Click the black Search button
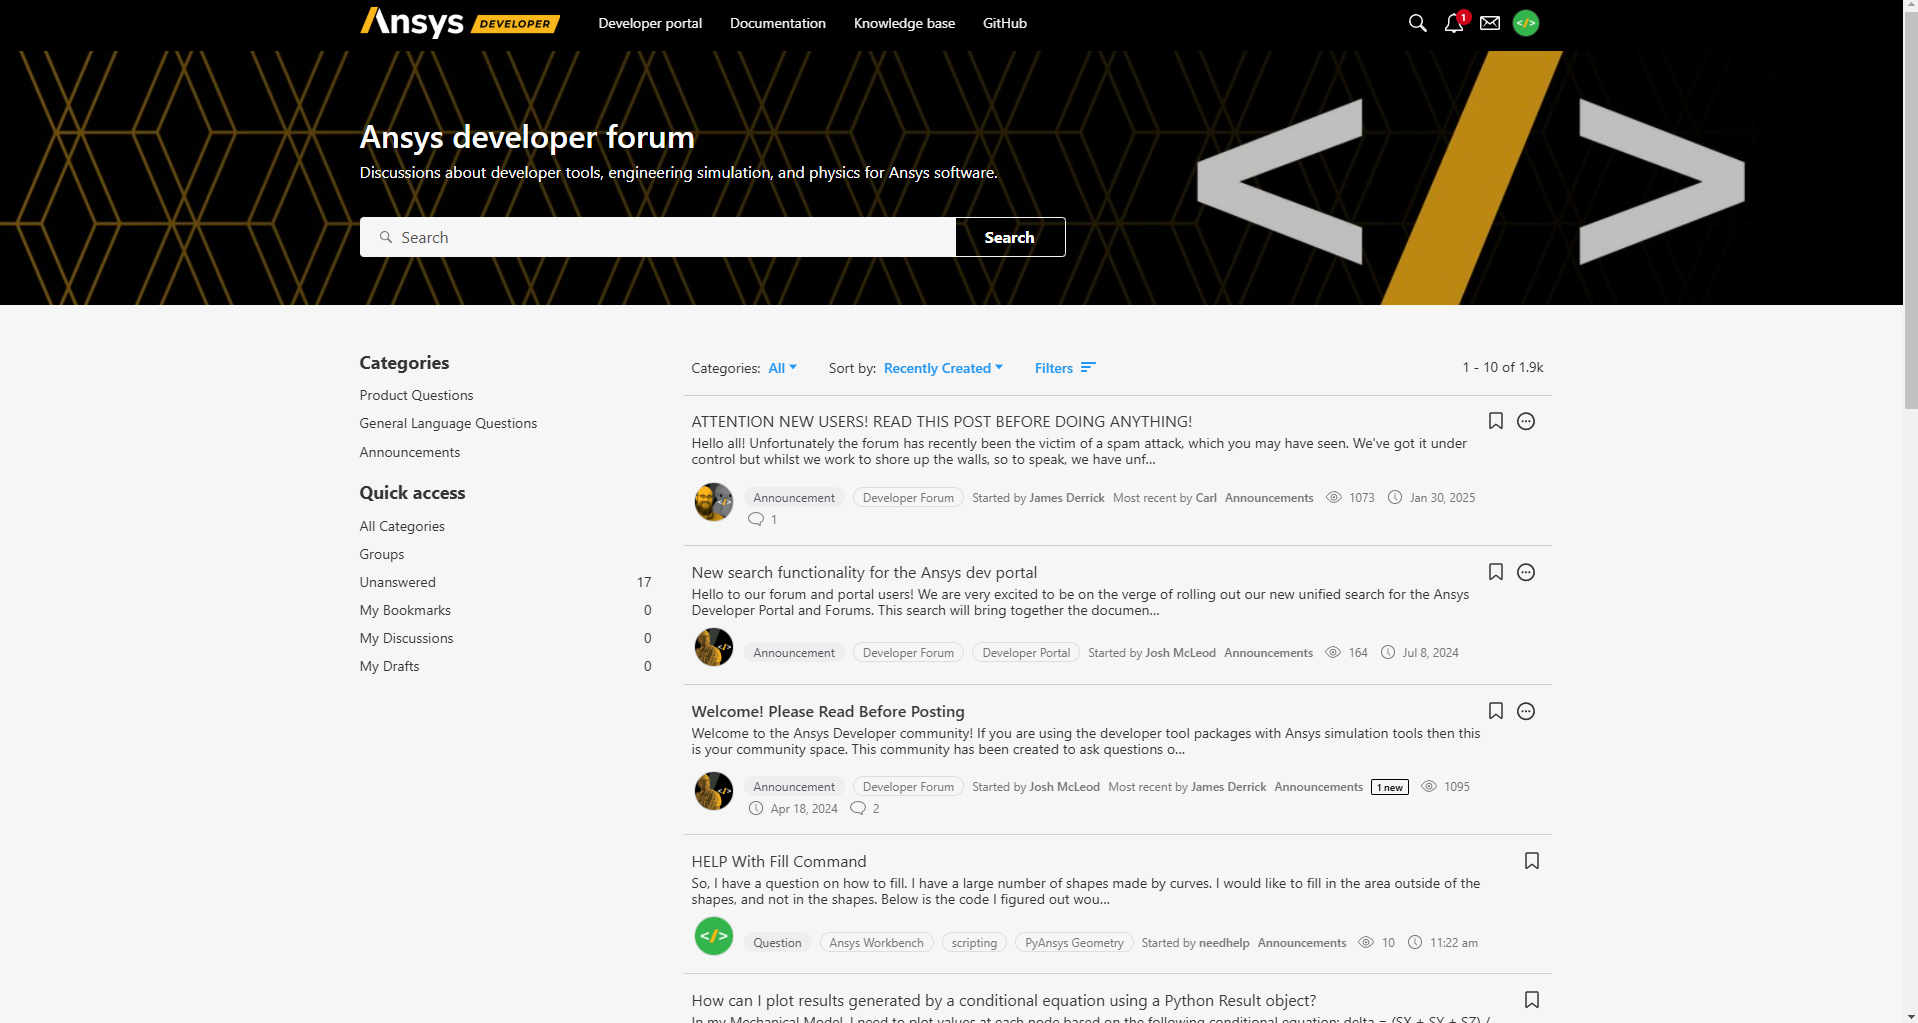This screenshot has width=1918, height=1023. [1010, 237]
